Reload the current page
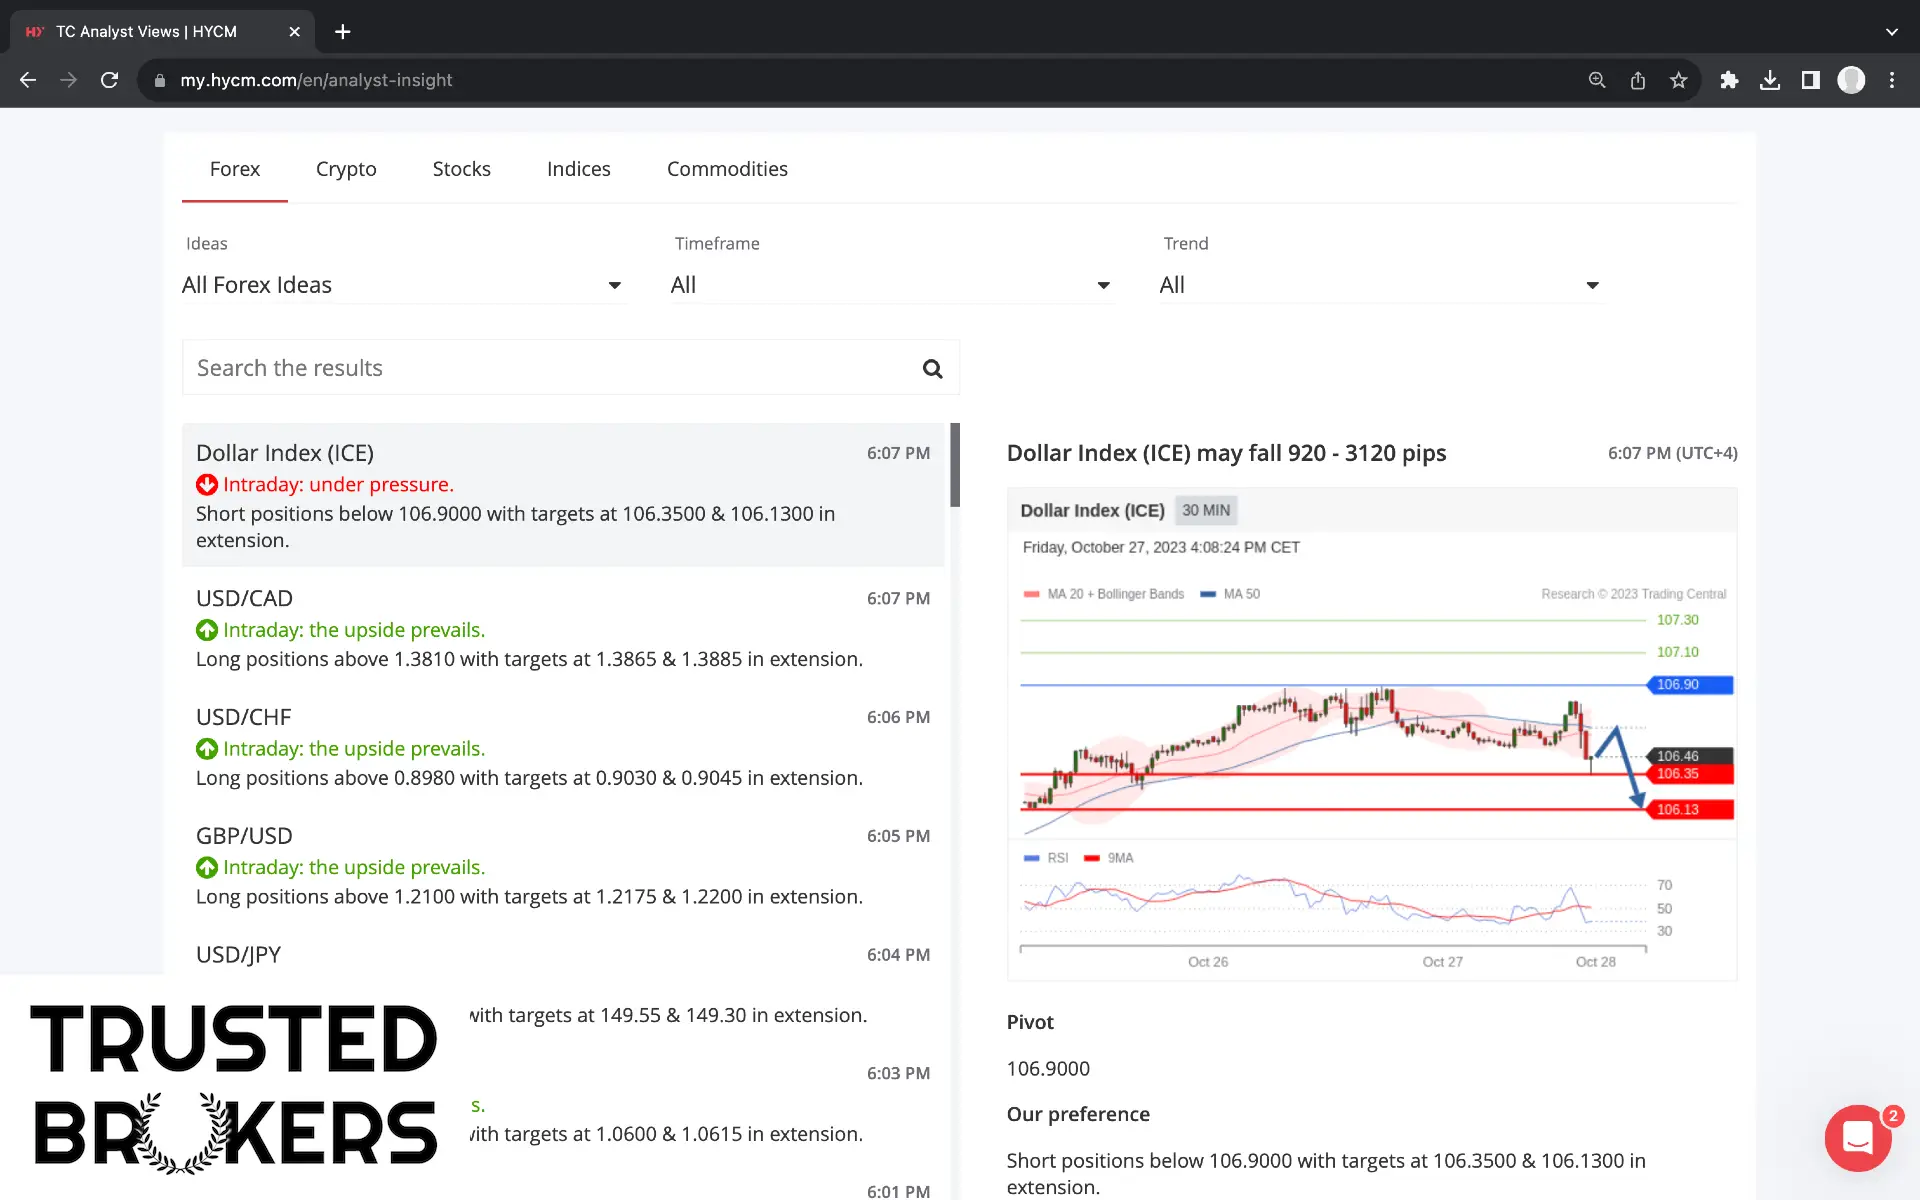This screenshot has width=1920, height=1200. (x=110, y=80)
